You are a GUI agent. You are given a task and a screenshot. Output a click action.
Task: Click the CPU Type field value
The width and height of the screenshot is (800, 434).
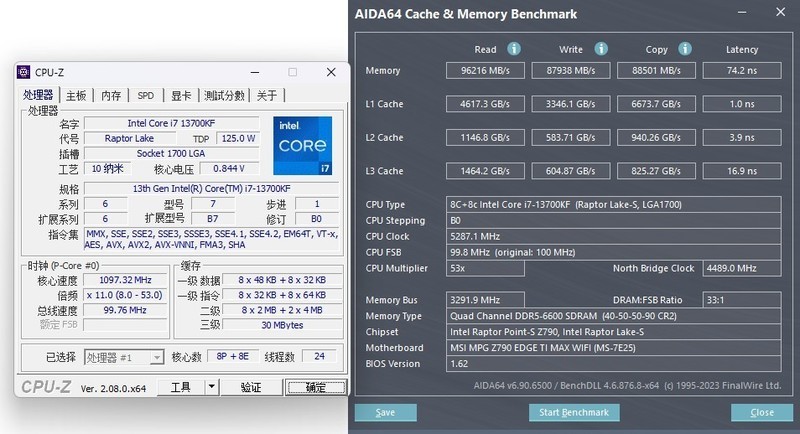click(x=613, y=205)
